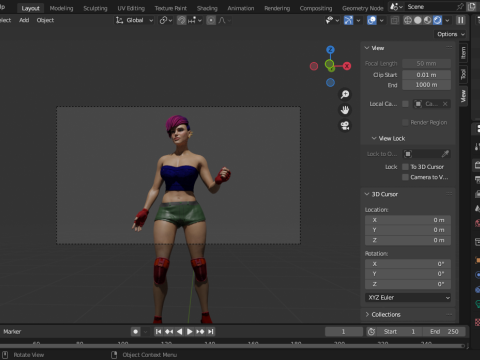
Task: Open the pivot point dropdown
Action: (x=166, y=20)
